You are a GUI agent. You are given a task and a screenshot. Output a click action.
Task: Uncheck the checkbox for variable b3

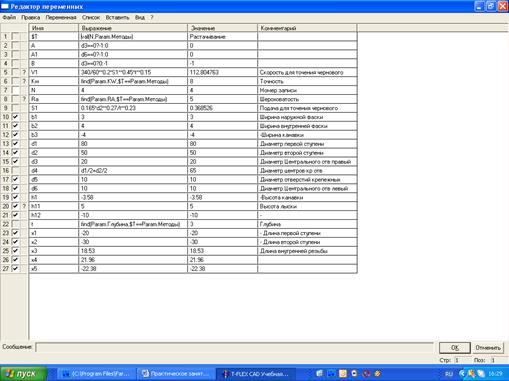[x=15, y=135]
